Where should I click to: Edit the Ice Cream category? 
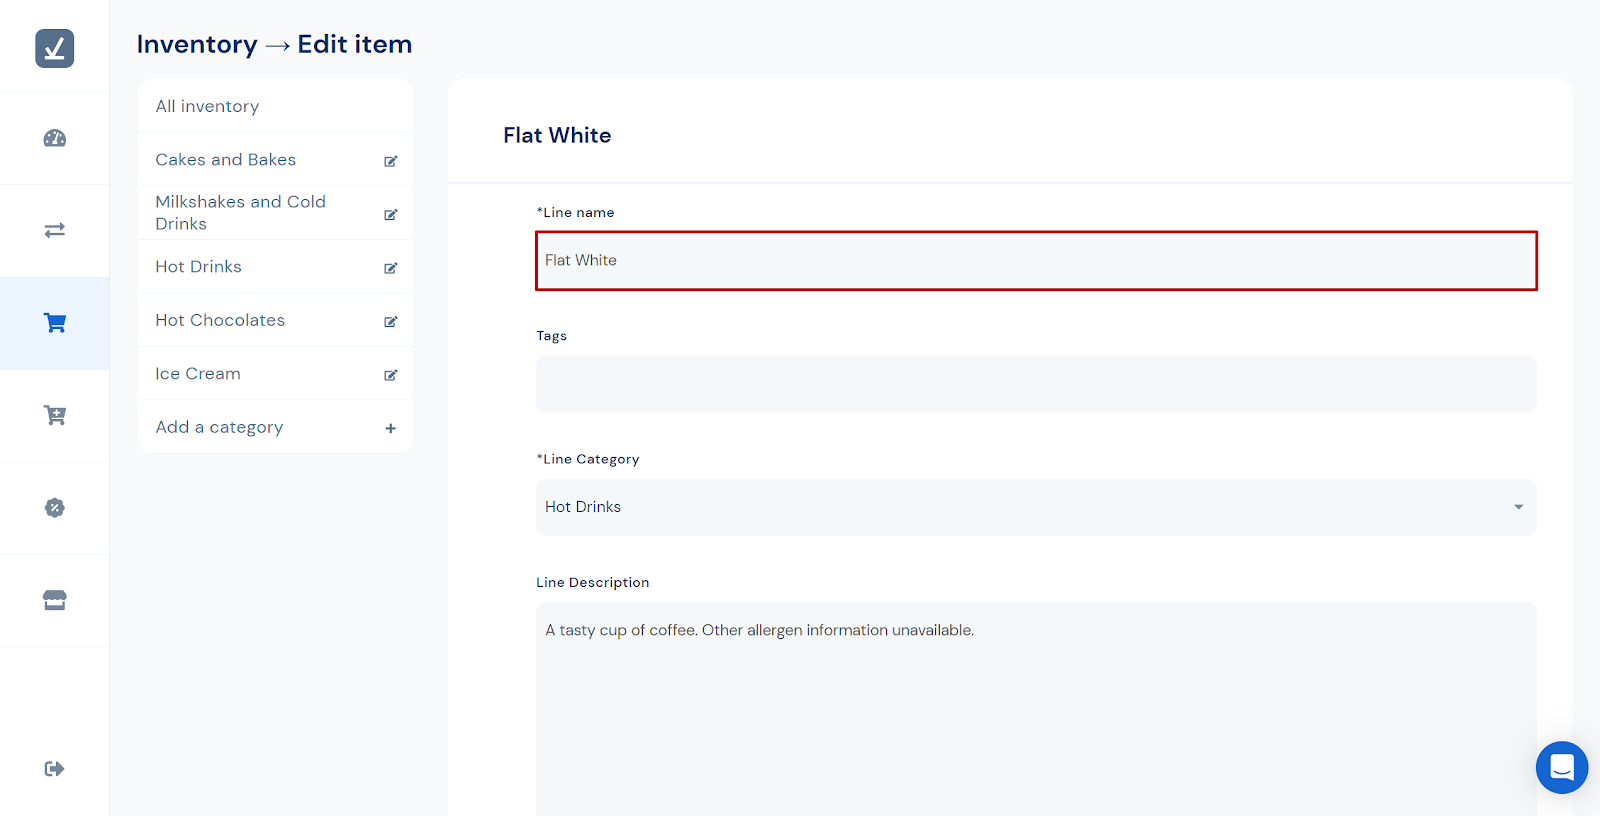(x=391, y=375)
